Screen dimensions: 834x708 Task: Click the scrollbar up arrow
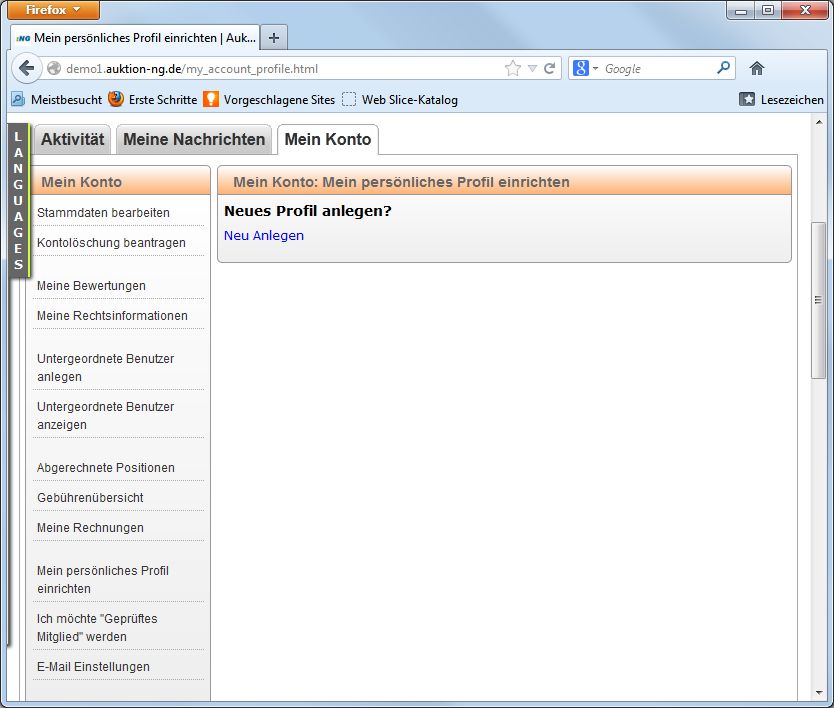pos(819,122)
